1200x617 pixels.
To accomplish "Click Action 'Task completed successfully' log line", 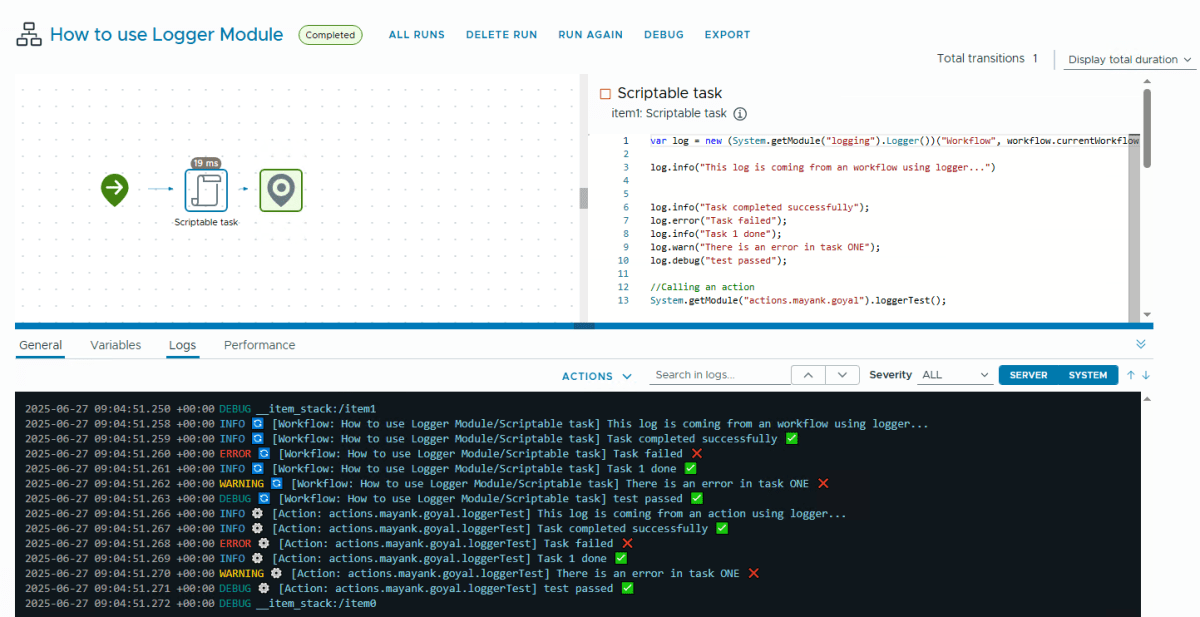I will pos(376,529).
